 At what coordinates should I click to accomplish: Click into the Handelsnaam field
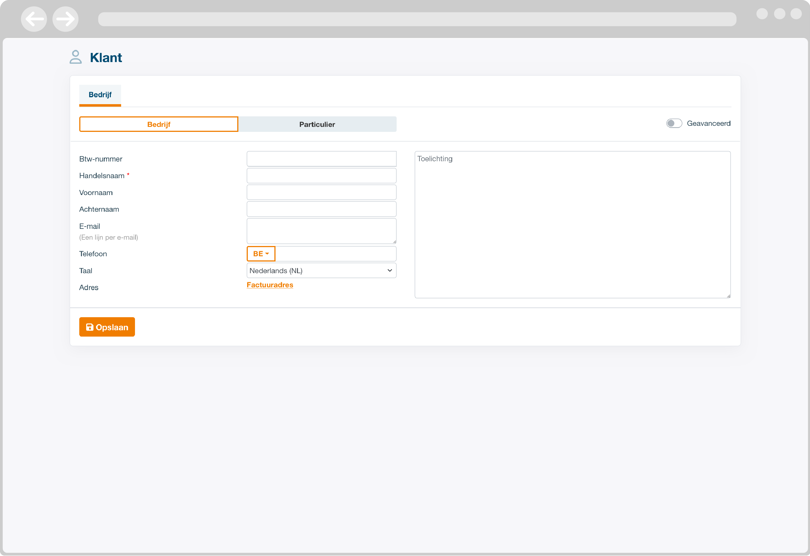[321, 176]
